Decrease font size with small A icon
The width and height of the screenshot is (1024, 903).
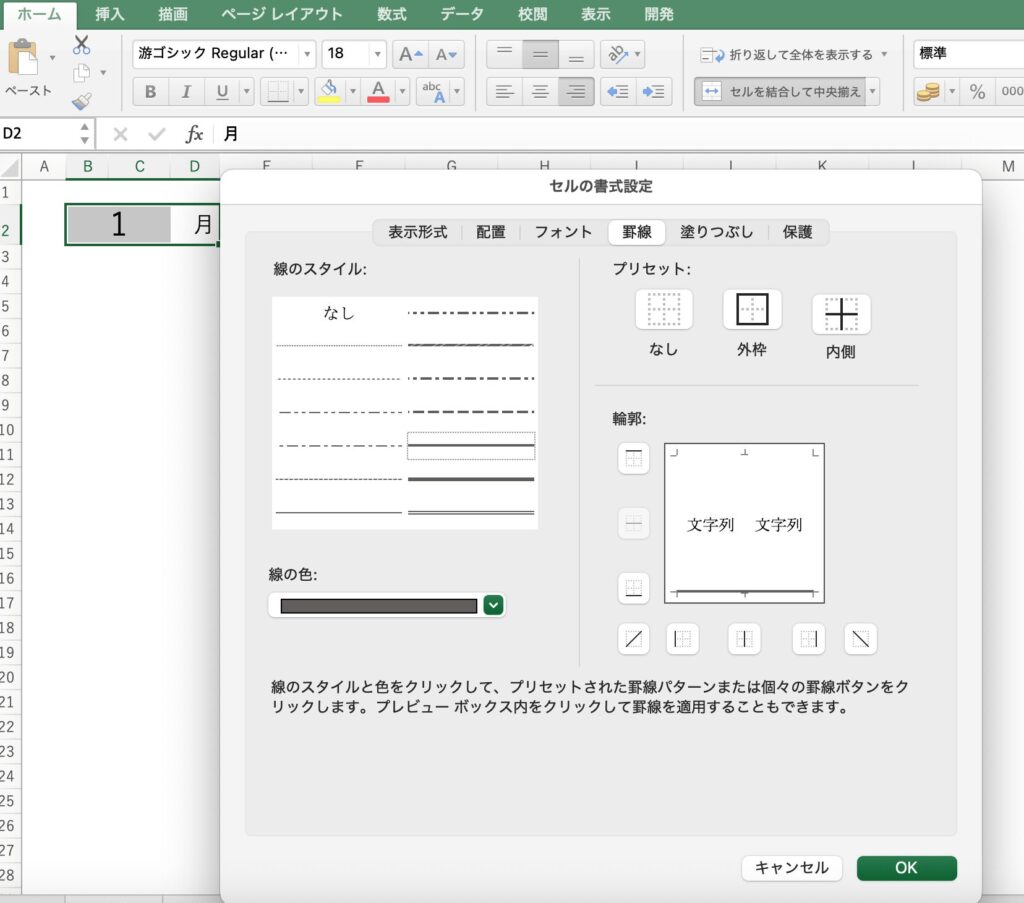point(447,54)
